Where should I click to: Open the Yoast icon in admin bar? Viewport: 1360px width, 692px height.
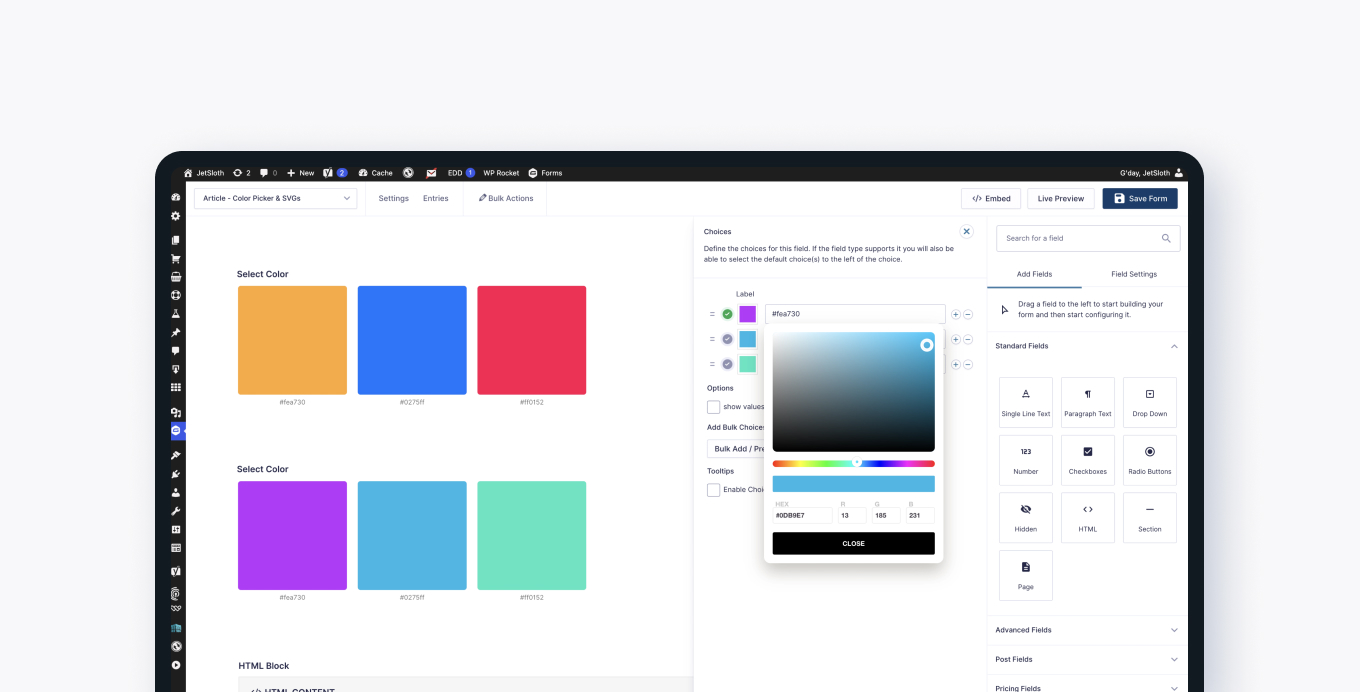tap(328, 173)
